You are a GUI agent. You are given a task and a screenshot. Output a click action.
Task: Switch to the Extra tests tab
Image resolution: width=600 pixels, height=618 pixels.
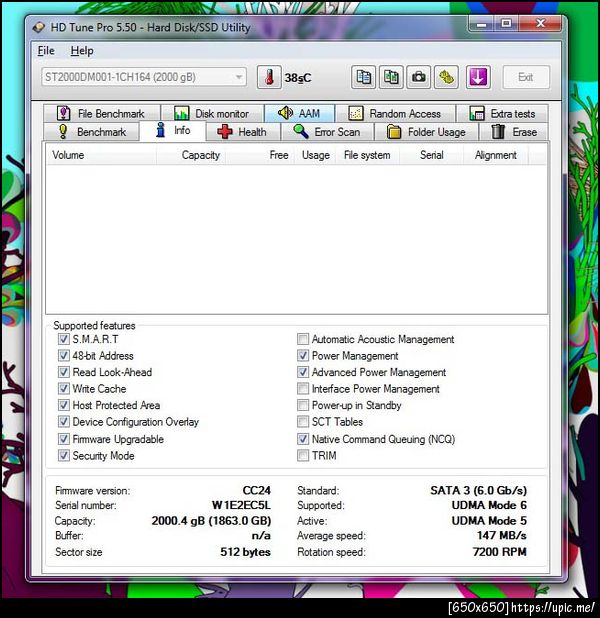pyautogui.click(x=502, y=114)
